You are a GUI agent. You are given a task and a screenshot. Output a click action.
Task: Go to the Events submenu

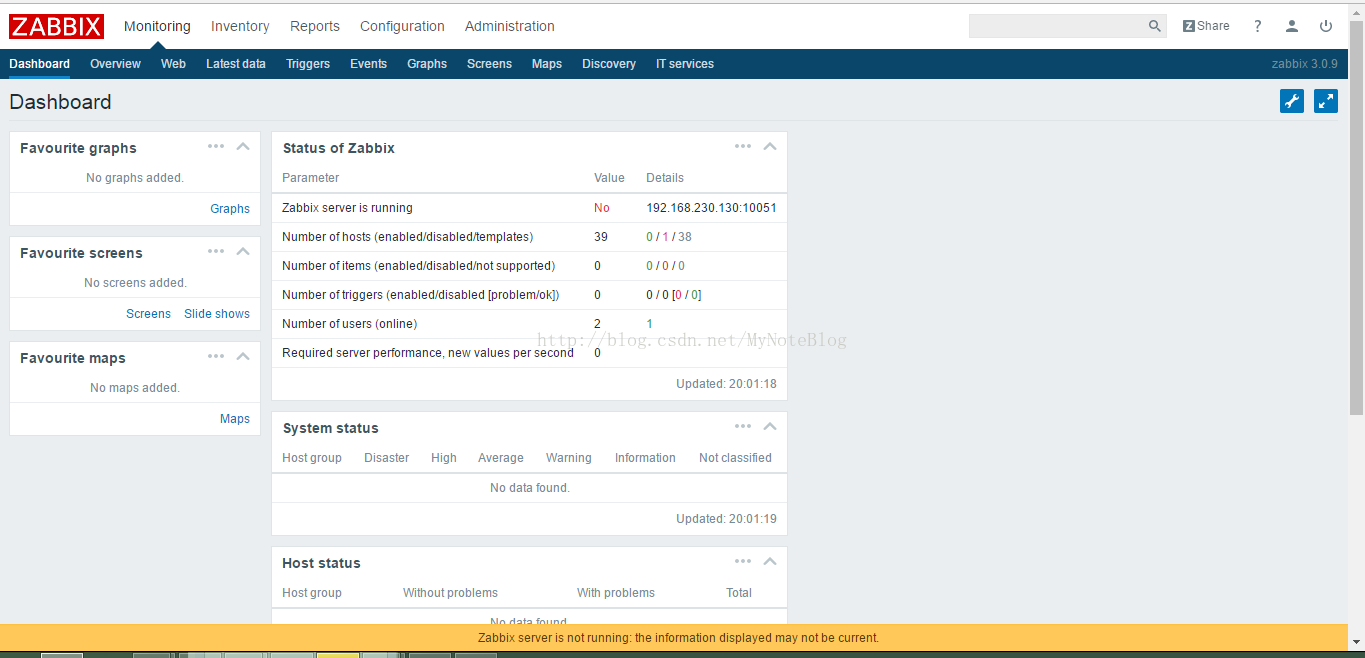(x=368, y=64)
